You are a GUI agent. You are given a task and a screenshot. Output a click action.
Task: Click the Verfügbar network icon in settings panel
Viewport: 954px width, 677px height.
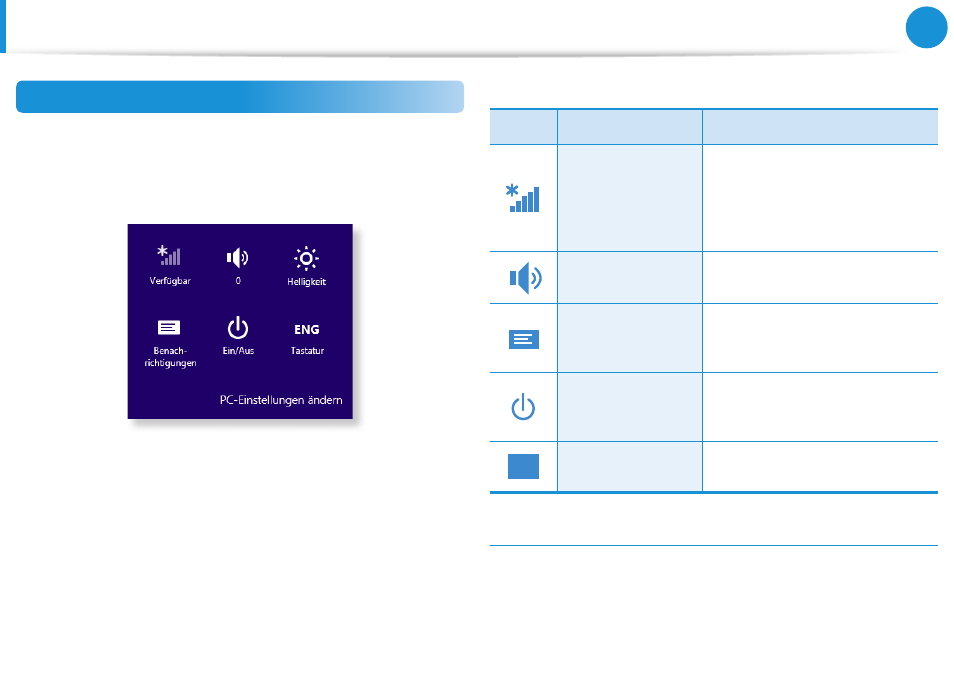point(169,255)
